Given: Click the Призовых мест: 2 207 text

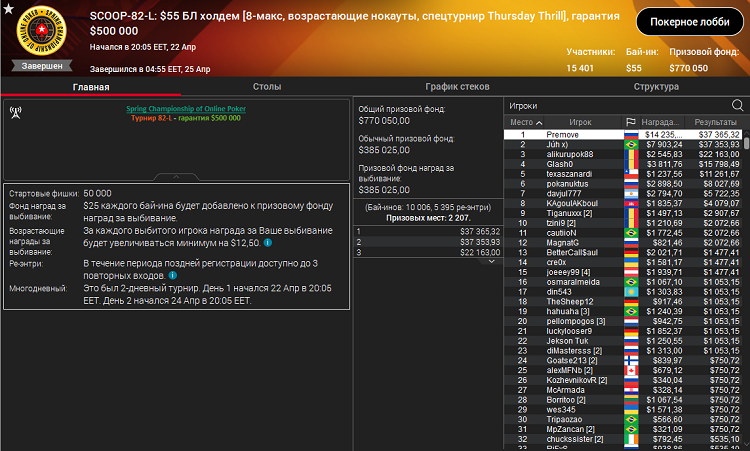Looking at the screenshot, I should pyautogui.click(x=428, y=218).
